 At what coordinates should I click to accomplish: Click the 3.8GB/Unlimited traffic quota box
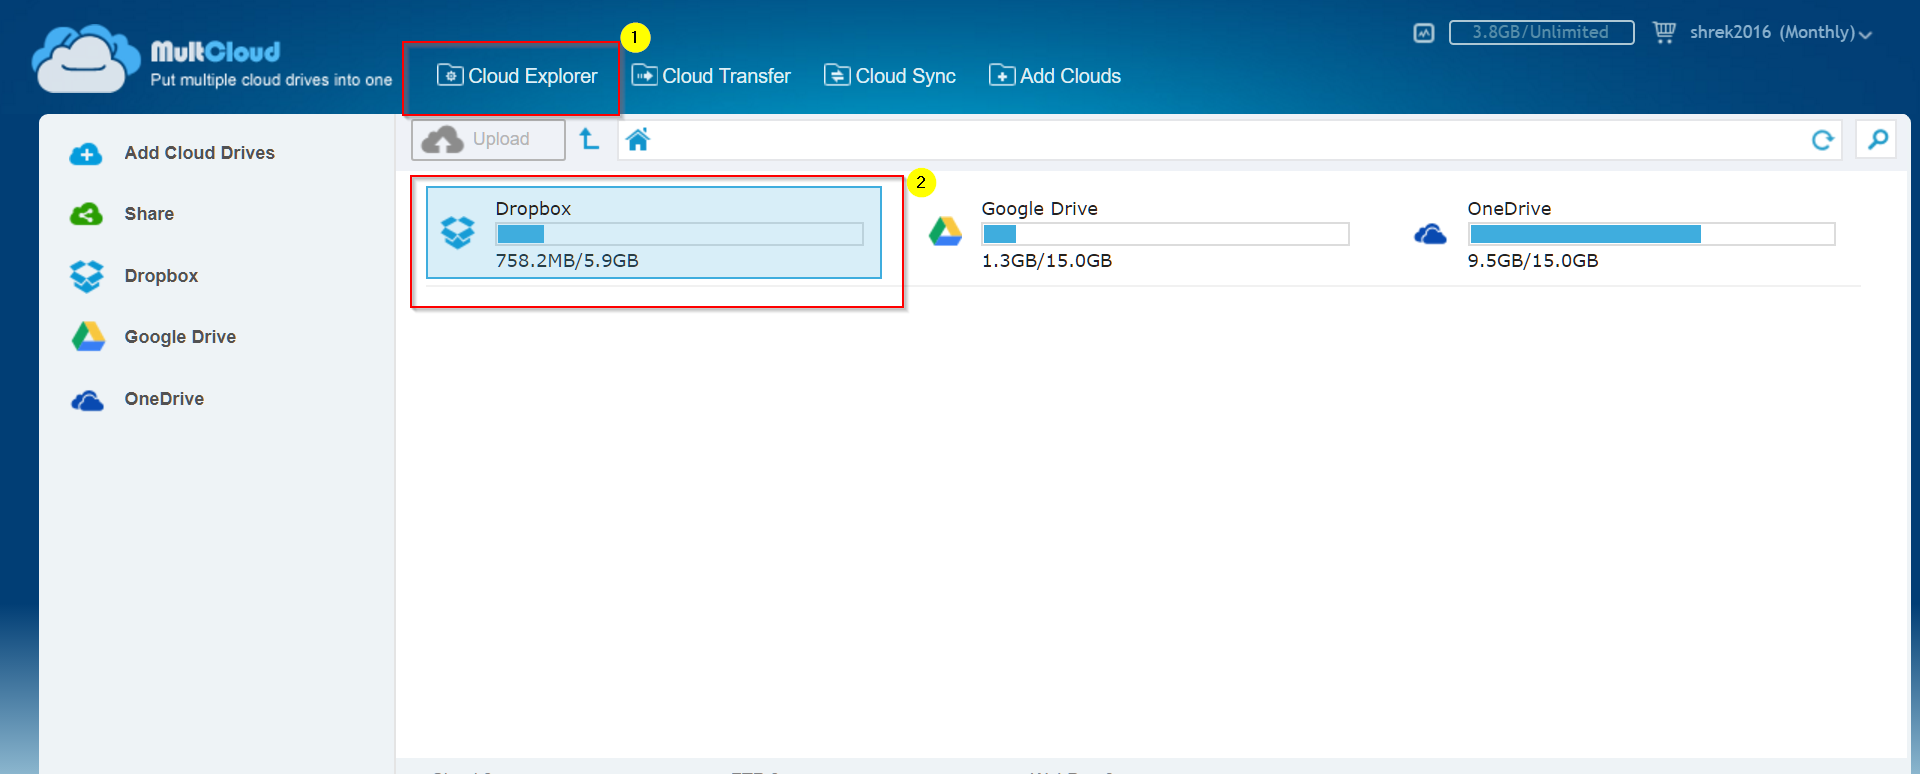tap(1541, 33)
